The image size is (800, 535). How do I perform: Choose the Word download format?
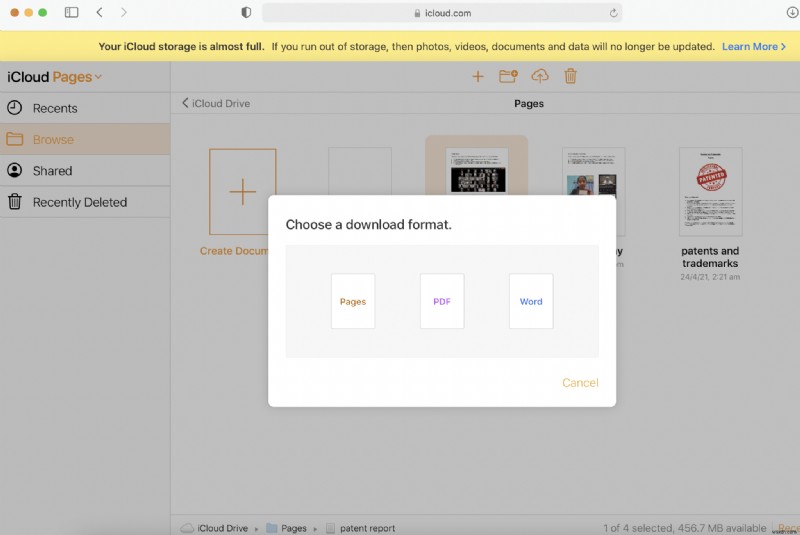coord(531,301)
